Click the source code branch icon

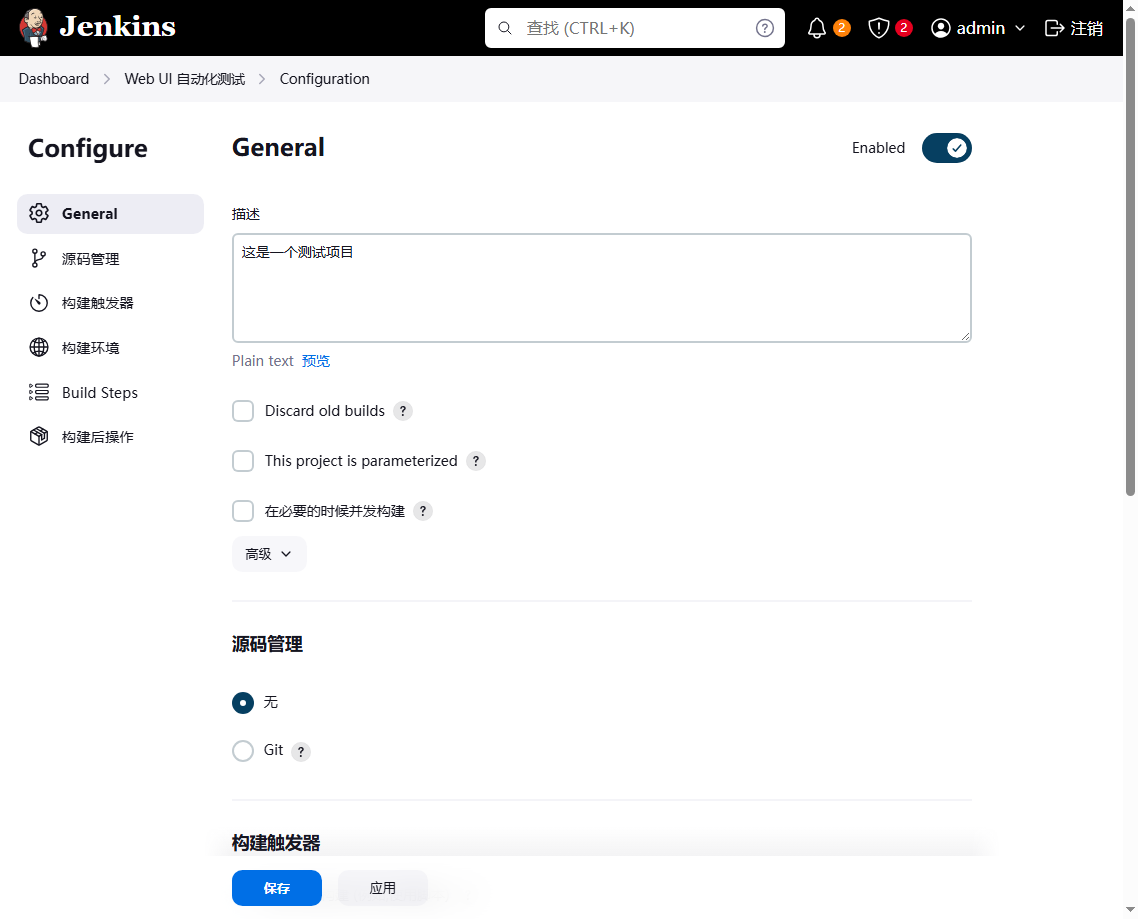click(39, 258)
